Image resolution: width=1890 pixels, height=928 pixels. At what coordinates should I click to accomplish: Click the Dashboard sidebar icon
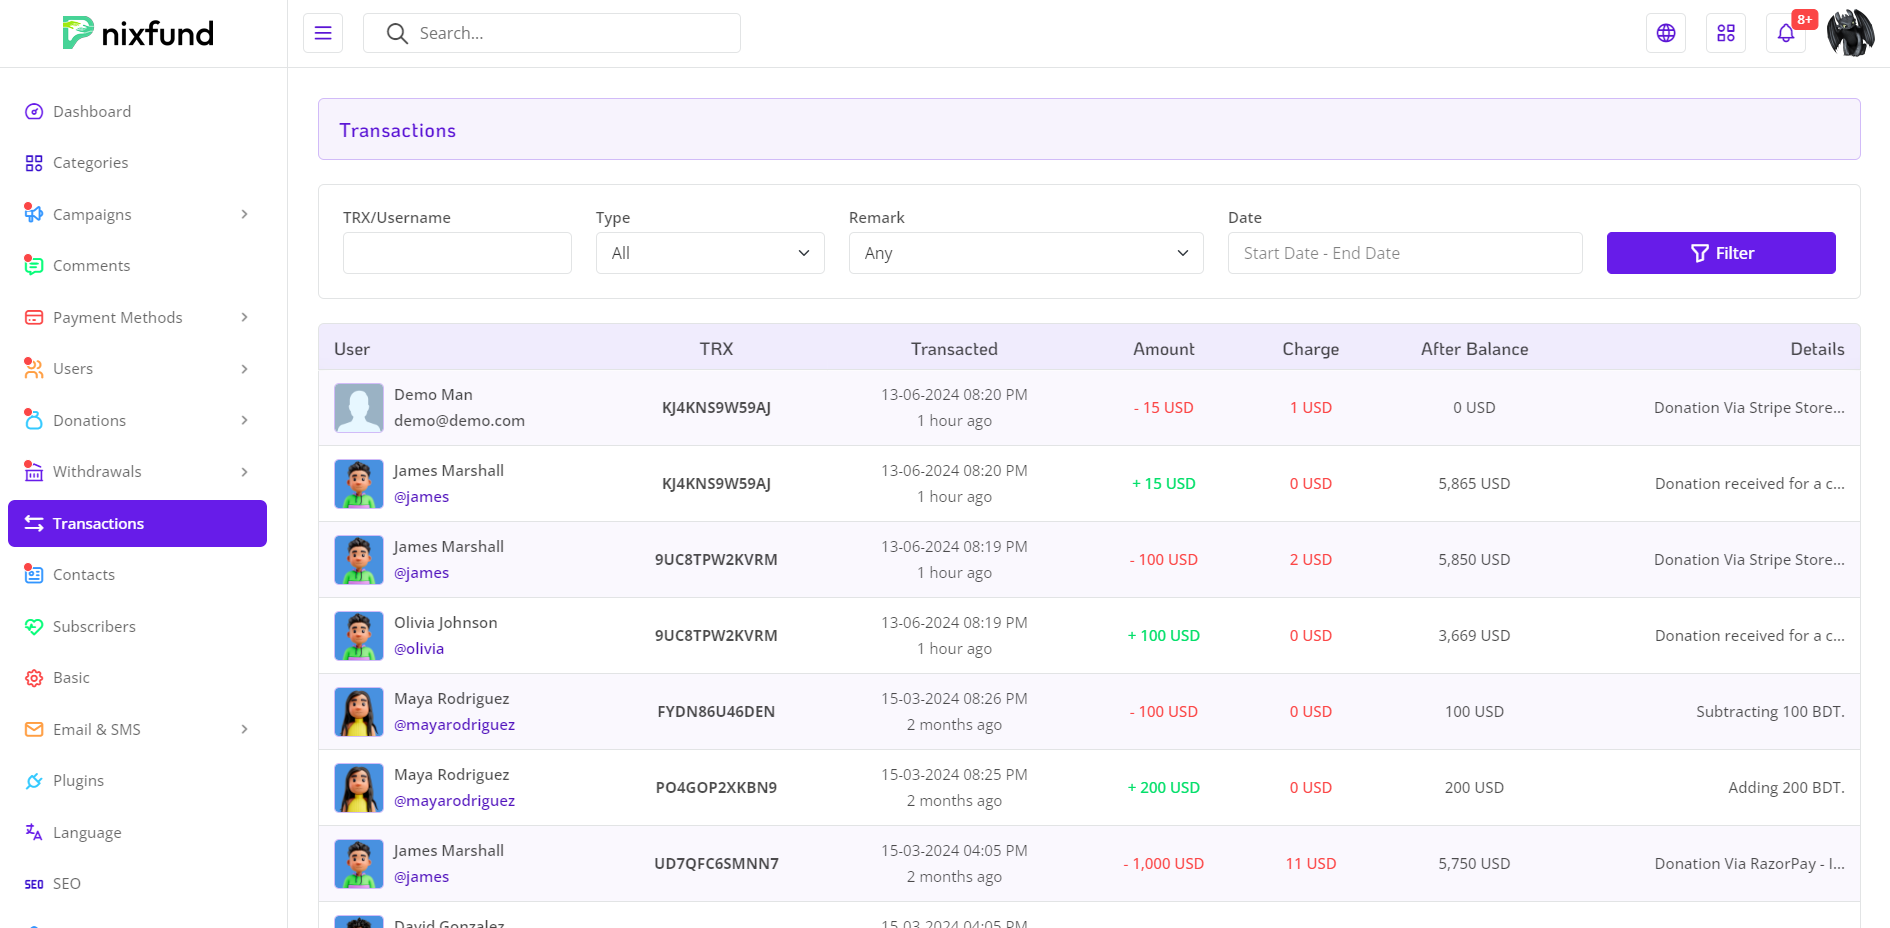pos(34,112)
